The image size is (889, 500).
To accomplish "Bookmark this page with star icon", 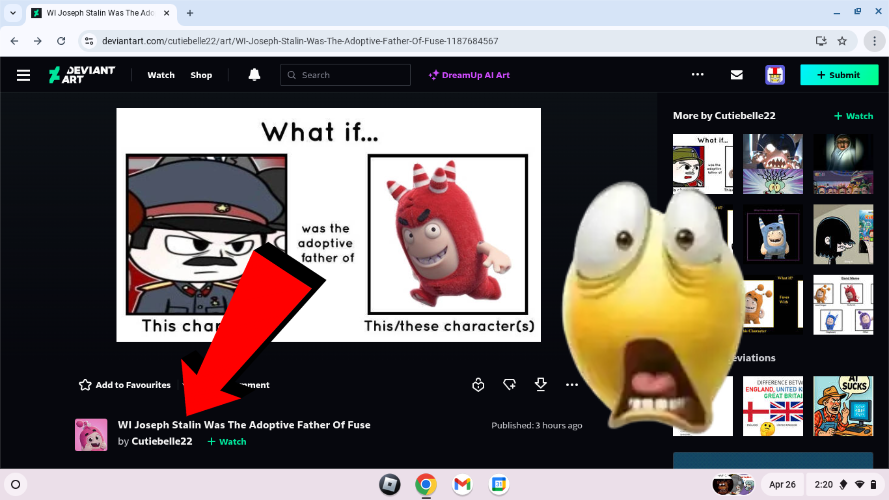I will [x=842, y=41].
